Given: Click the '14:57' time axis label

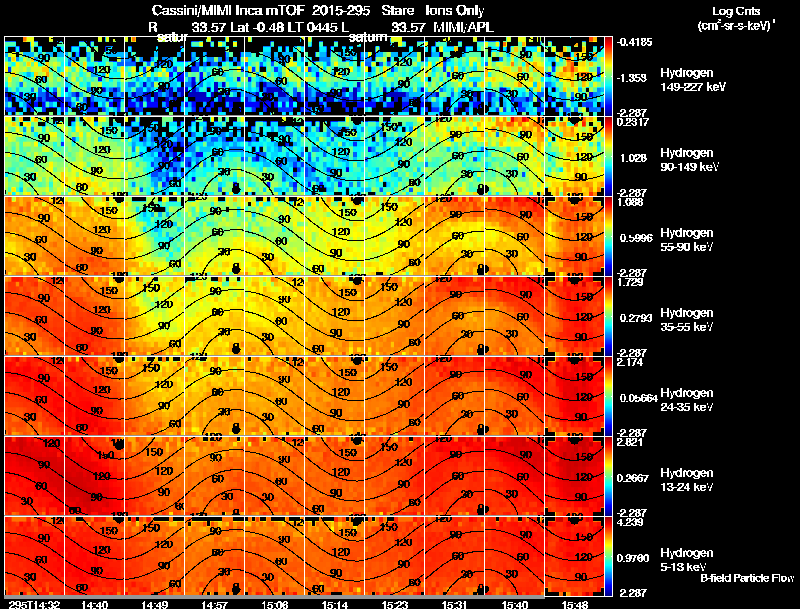Looking at the screenshot, I should 214,604.
